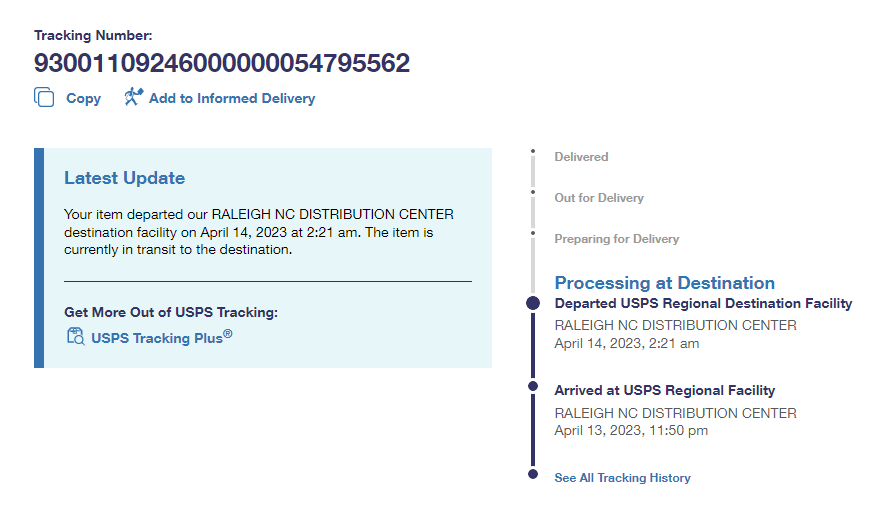The width and height of the screenshot is (889, 505).
Task: Select the Copy text link
Action: pos(83,98)
